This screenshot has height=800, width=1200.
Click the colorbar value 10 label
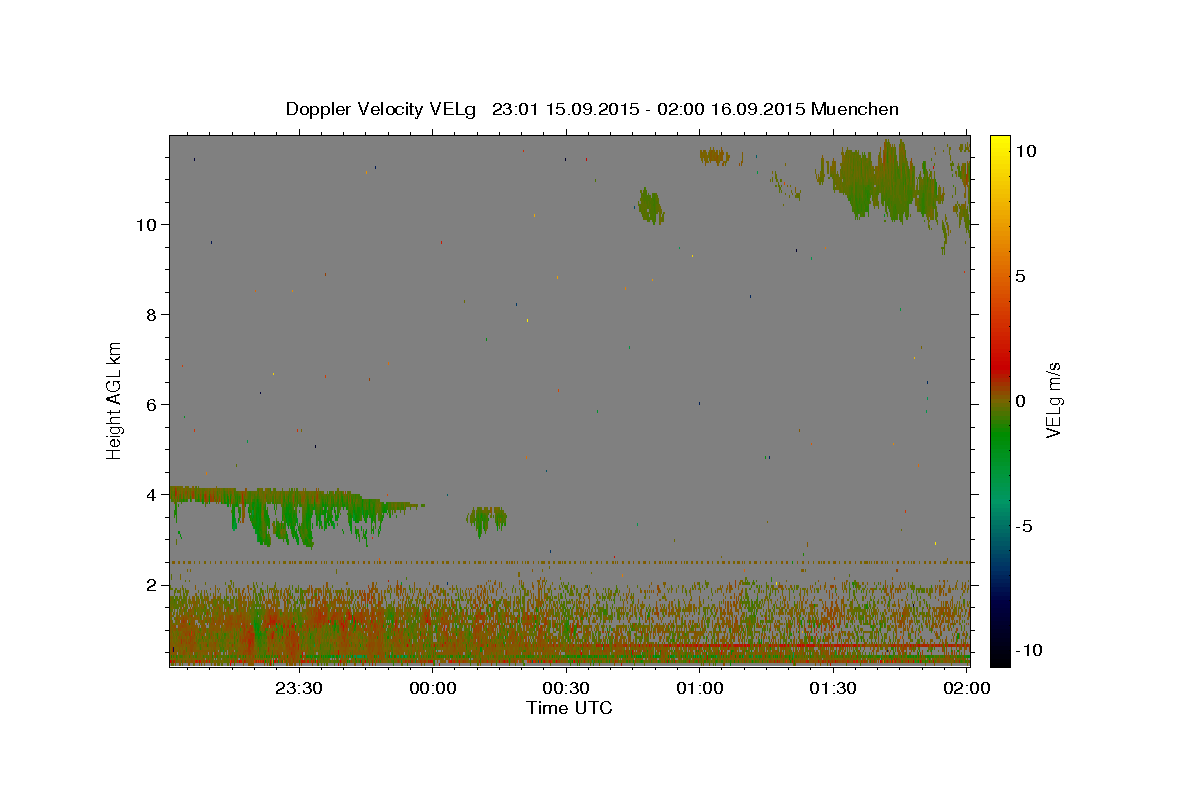coord(1026,150)
